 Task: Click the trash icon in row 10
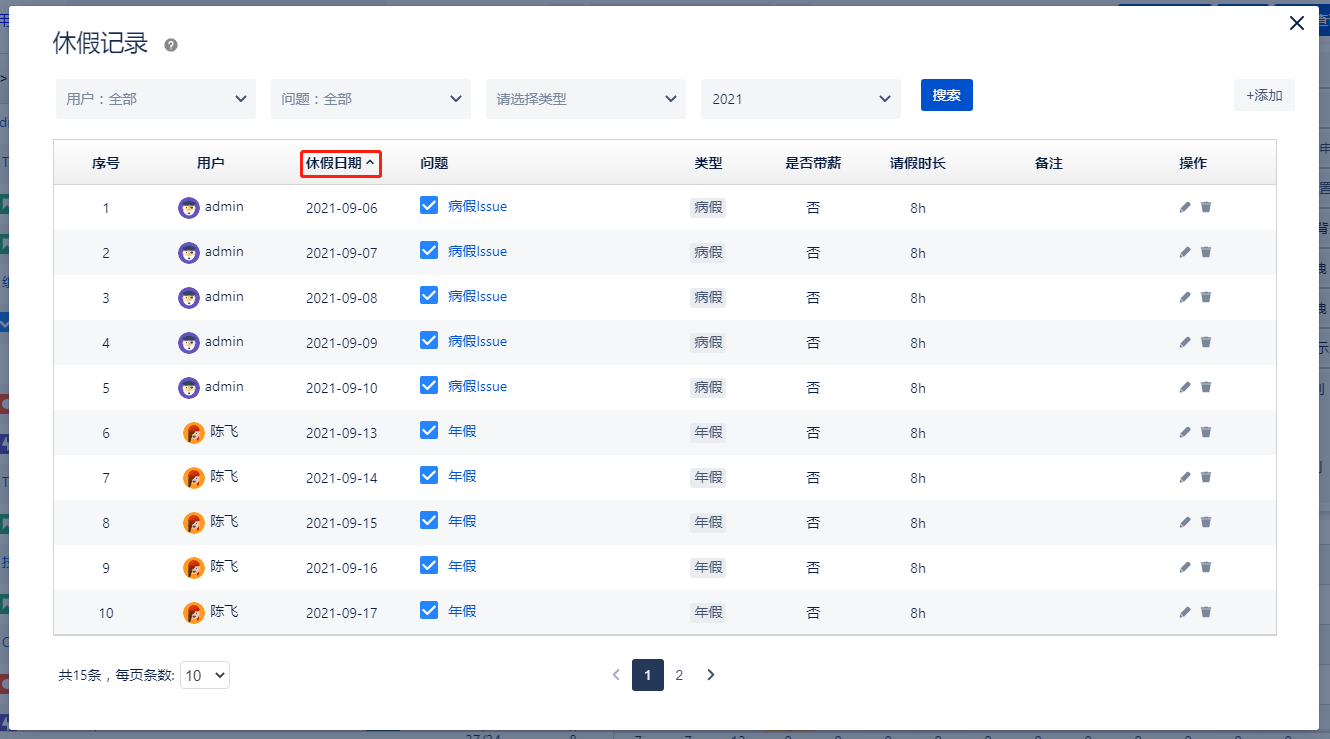coord(1206,612)
